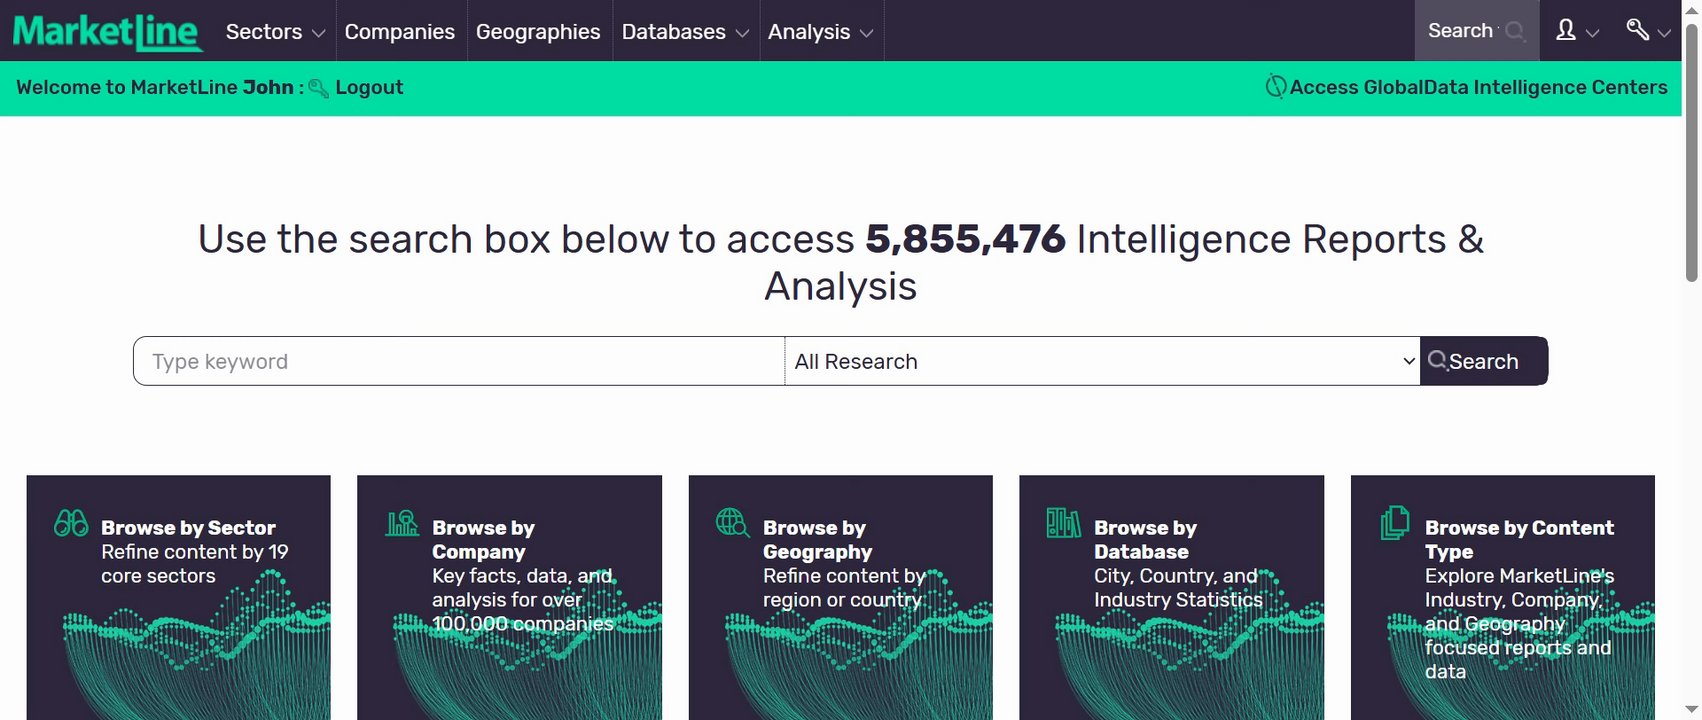Click 'City, Country, and Industry Statistics' text
Screen dimensions: 1702x720
[1178, 588]
